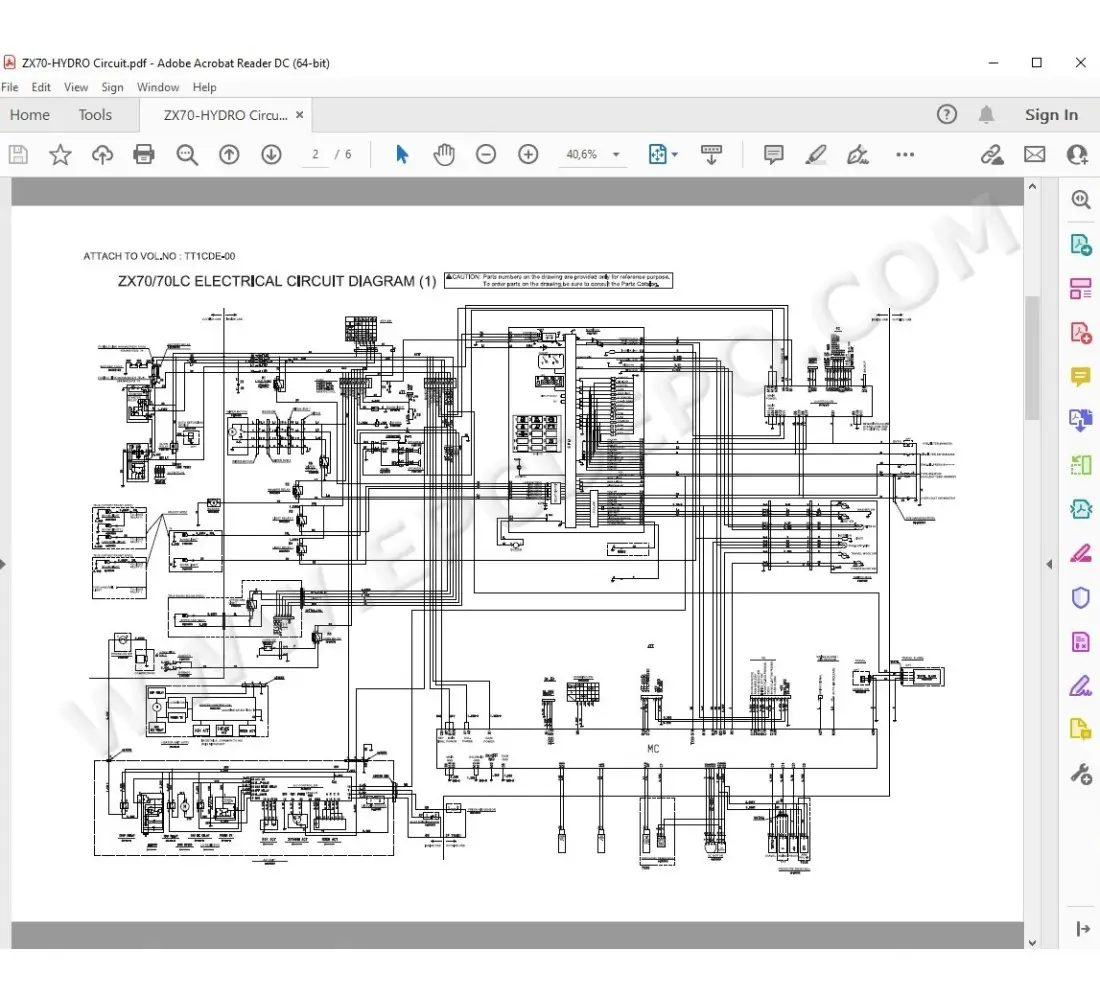Open the Help question mark icon

pyautogui.click(x=946, y=114)
